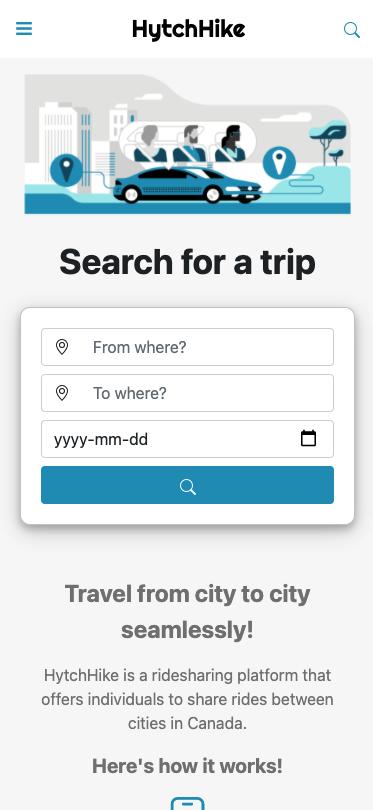Click the yyyy-mm-dd date field

point(188,439)
